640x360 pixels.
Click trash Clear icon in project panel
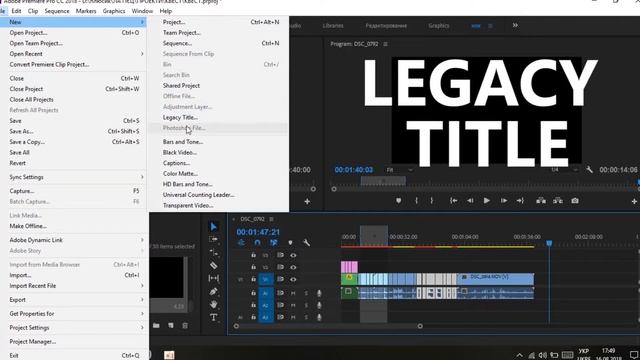pos(185,325)
